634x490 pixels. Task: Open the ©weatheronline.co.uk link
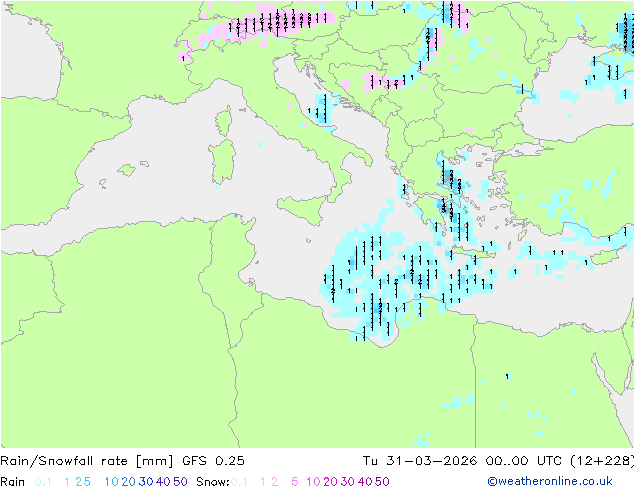550,482
